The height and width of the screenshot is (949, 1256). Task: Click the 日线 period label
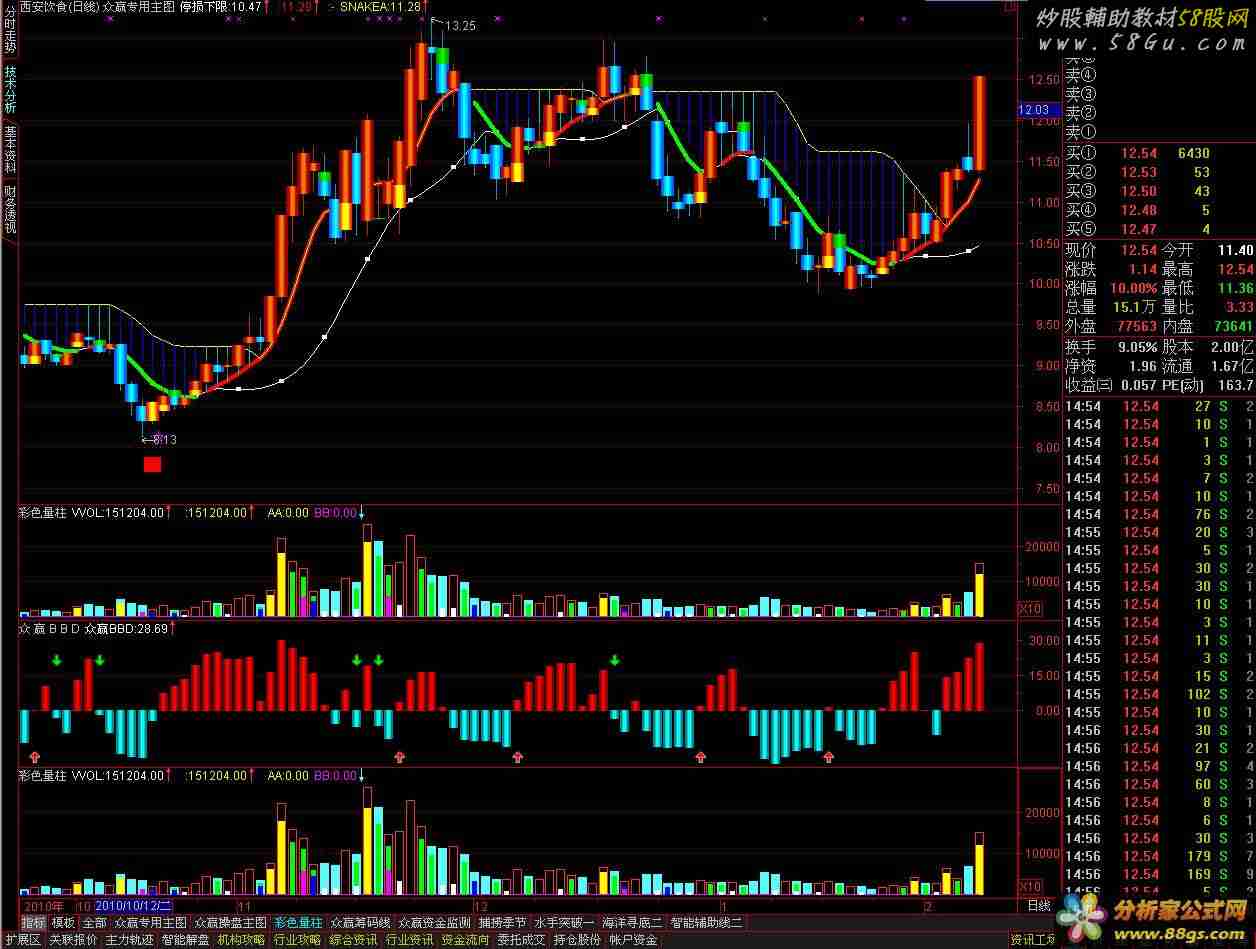(x=1040, y=905)
